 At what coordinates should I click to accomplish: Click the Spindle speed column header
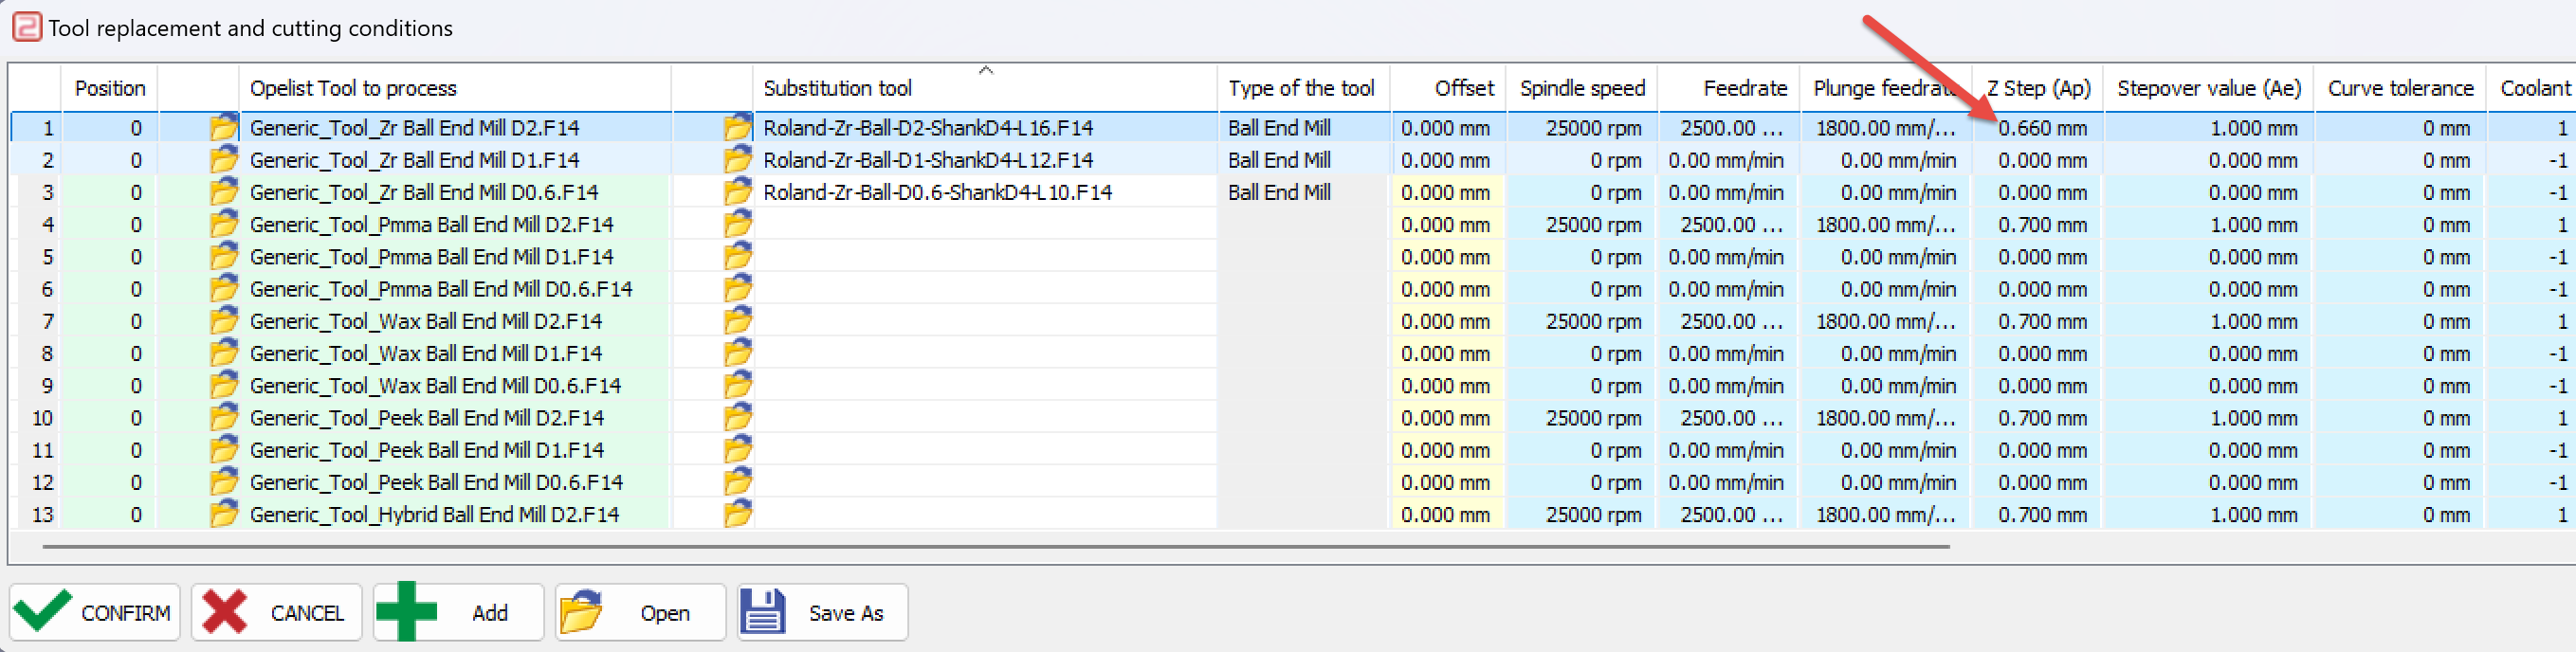[x=1582, y=88]
